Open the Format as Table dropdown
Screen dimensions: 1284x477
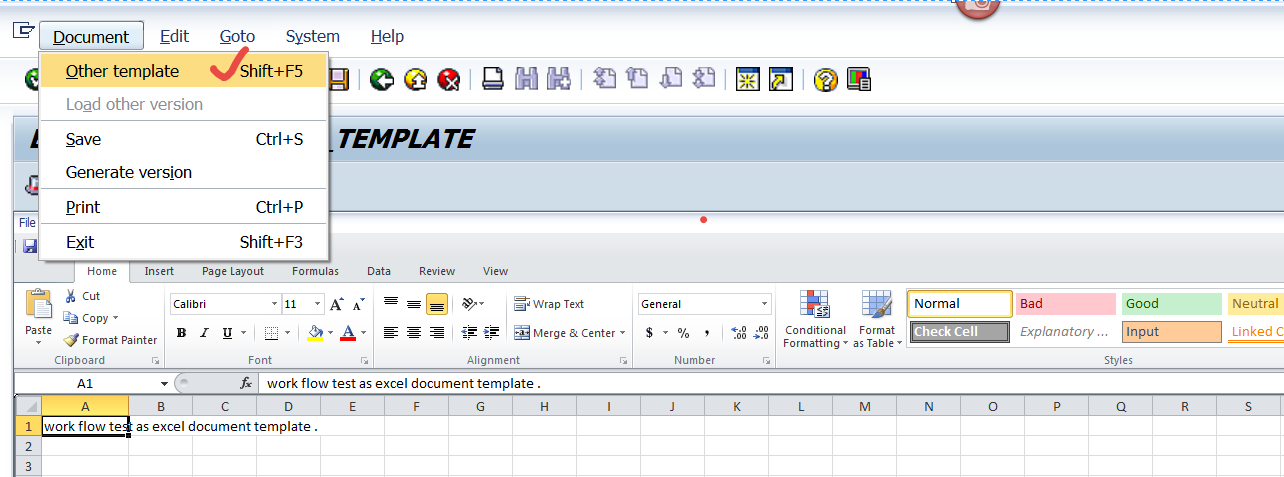coord(877,320)
